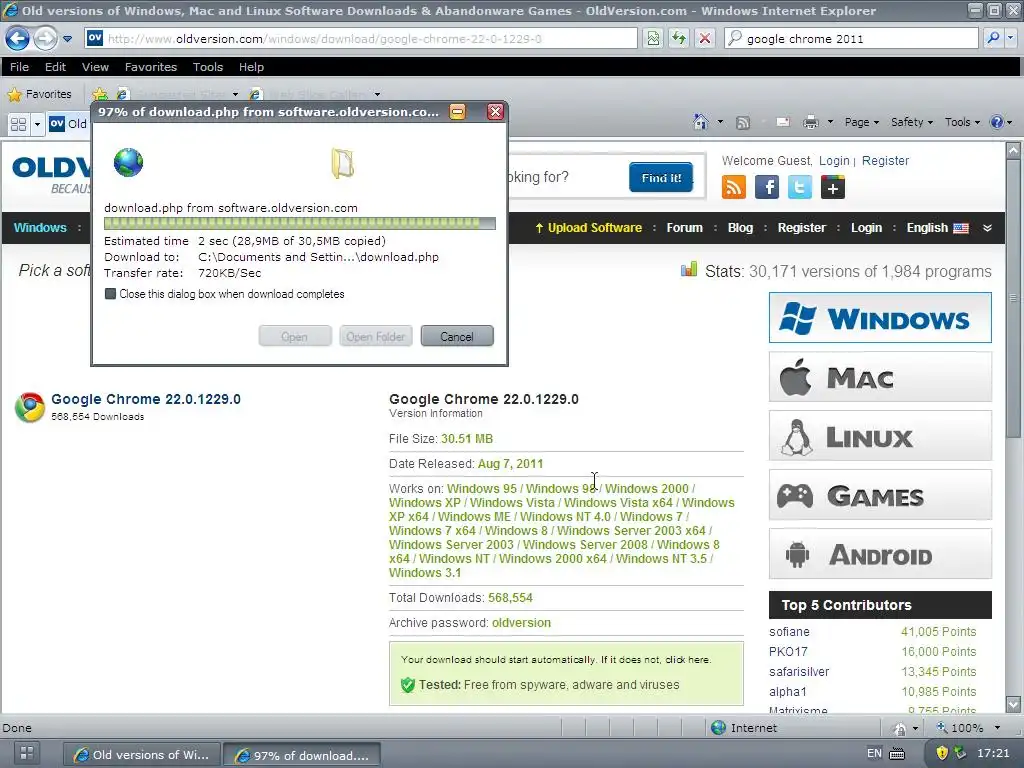Switch to Old versions of Wi... taskbar window

(x=142, y=755)
